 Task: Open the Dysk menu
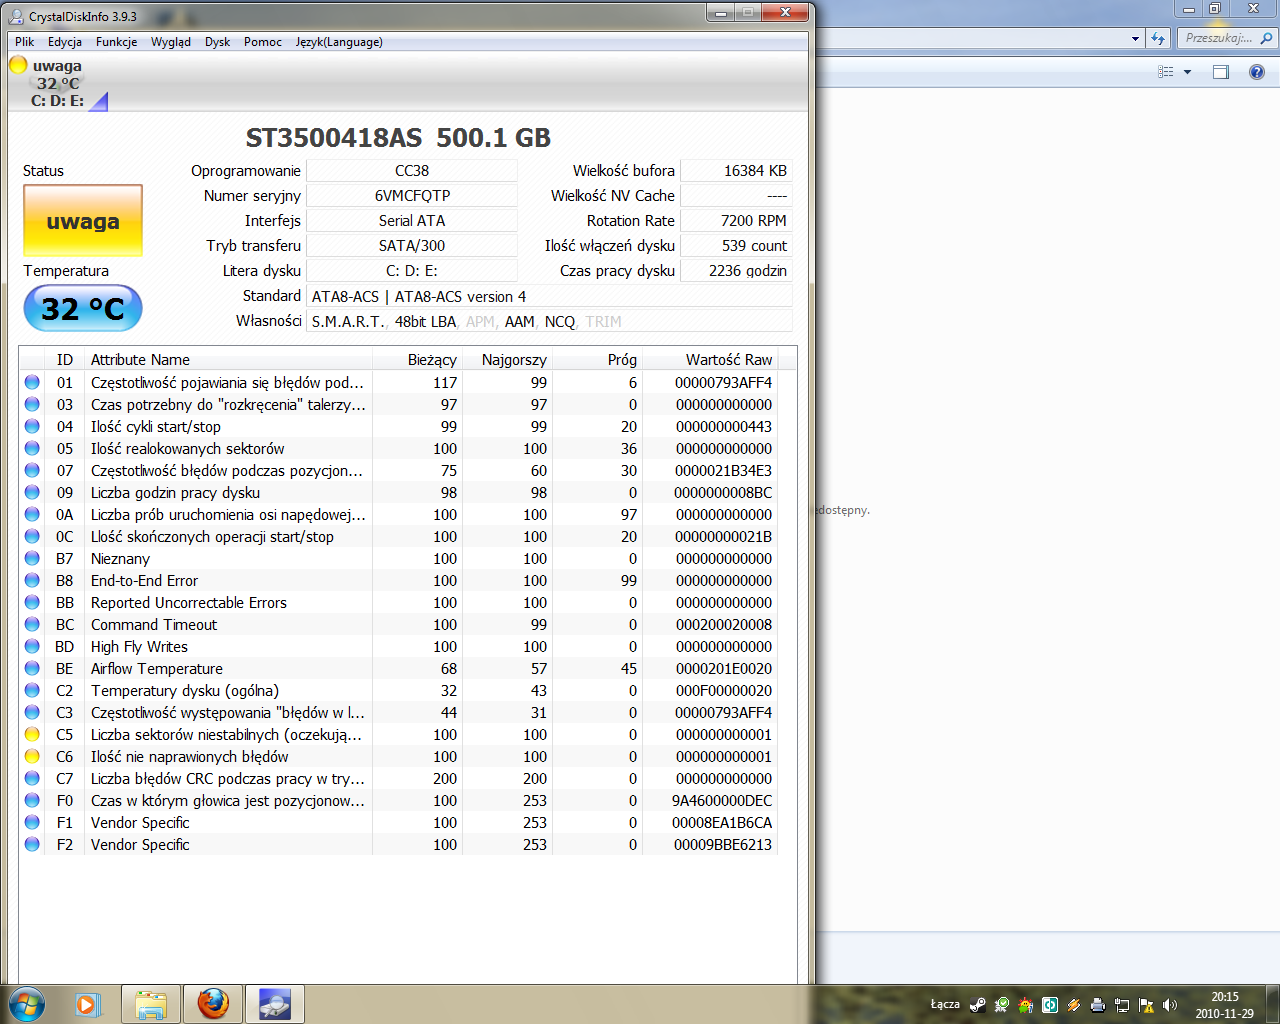(217, 42)
